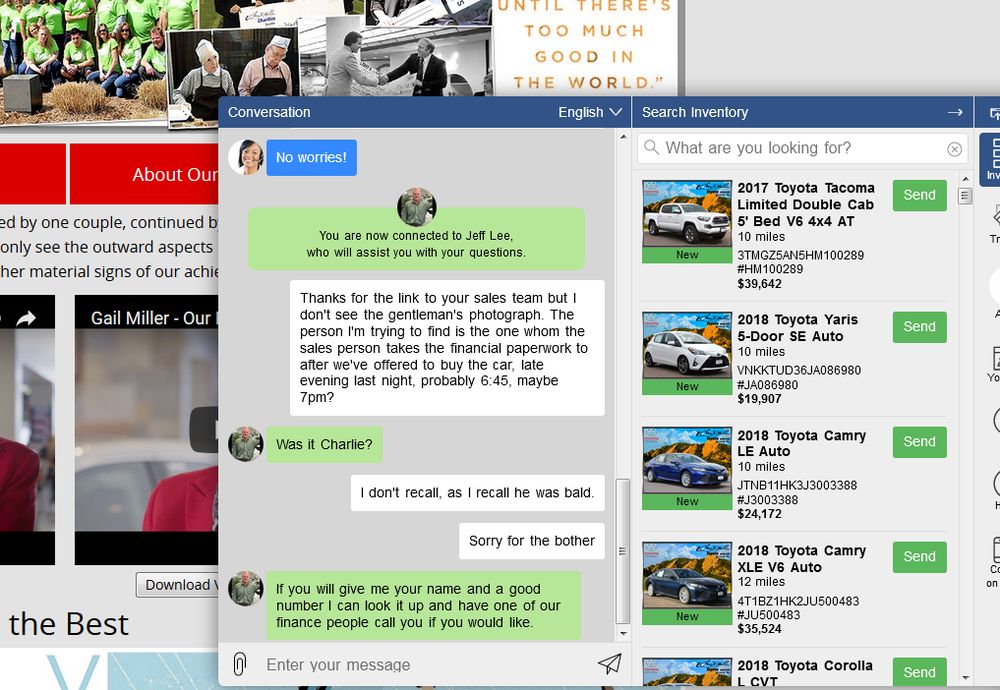The width and height of the screenshot is (1000, 690).
Task: Click the "What are you looking for?" search box
Action: pyautogui.click(x=802, y=148)
